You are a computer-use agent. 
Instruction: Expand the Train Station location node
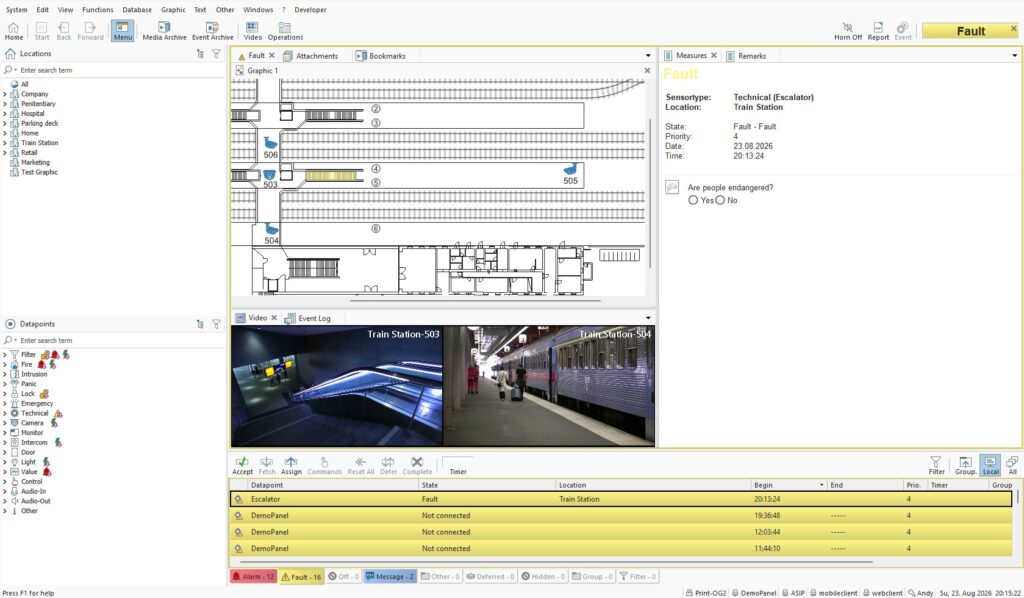5,143
